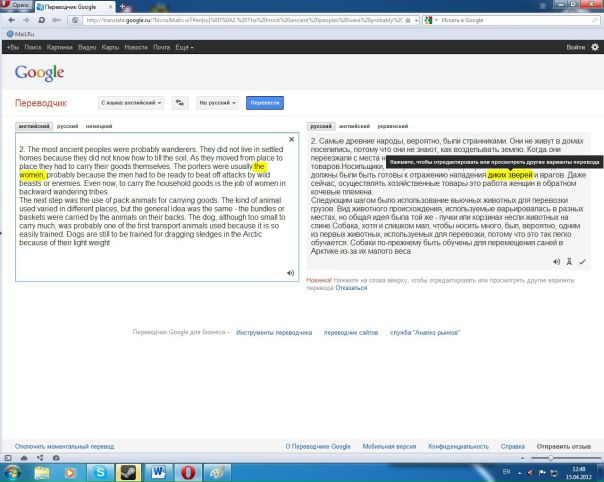Viewport: 604px width, 482px height.
Task: Expand the source language dropdown "С языка: английский"
Action: pyautogui.click(x=132, y=102)
